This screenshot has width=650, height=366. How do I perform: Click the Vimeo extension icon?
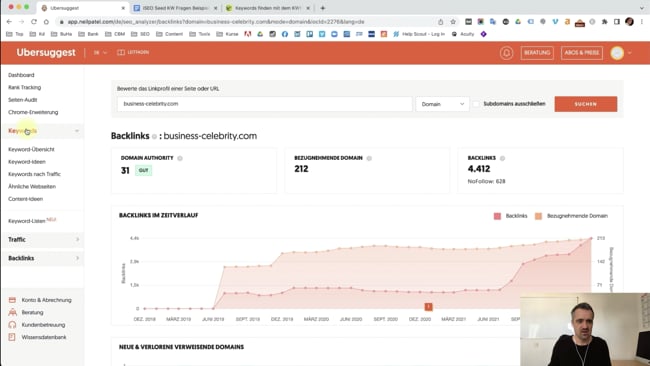tap(555, 22)
